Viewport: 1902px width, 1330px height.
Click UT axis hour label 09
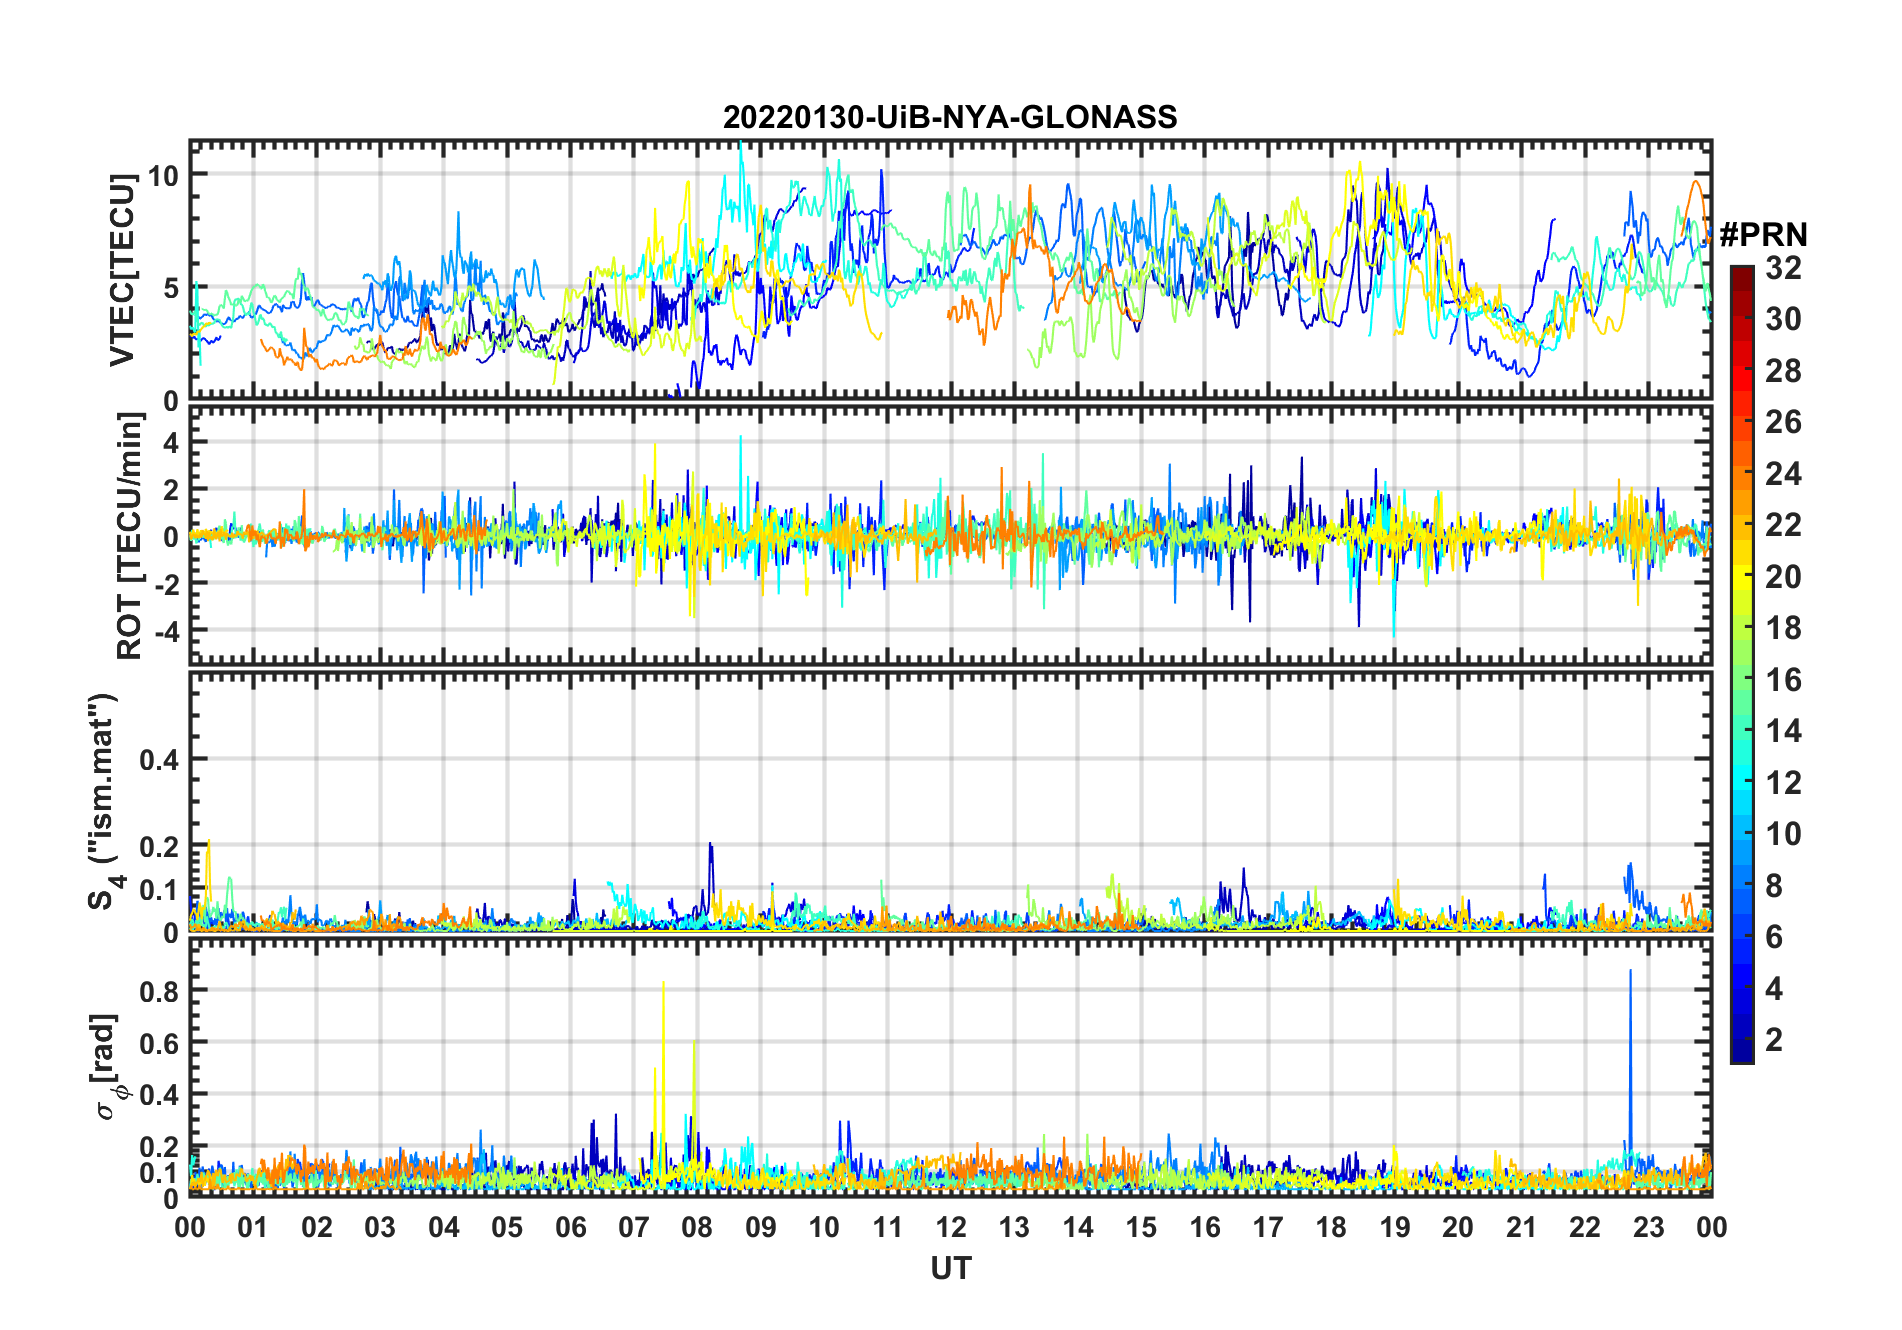point(761,1227)
